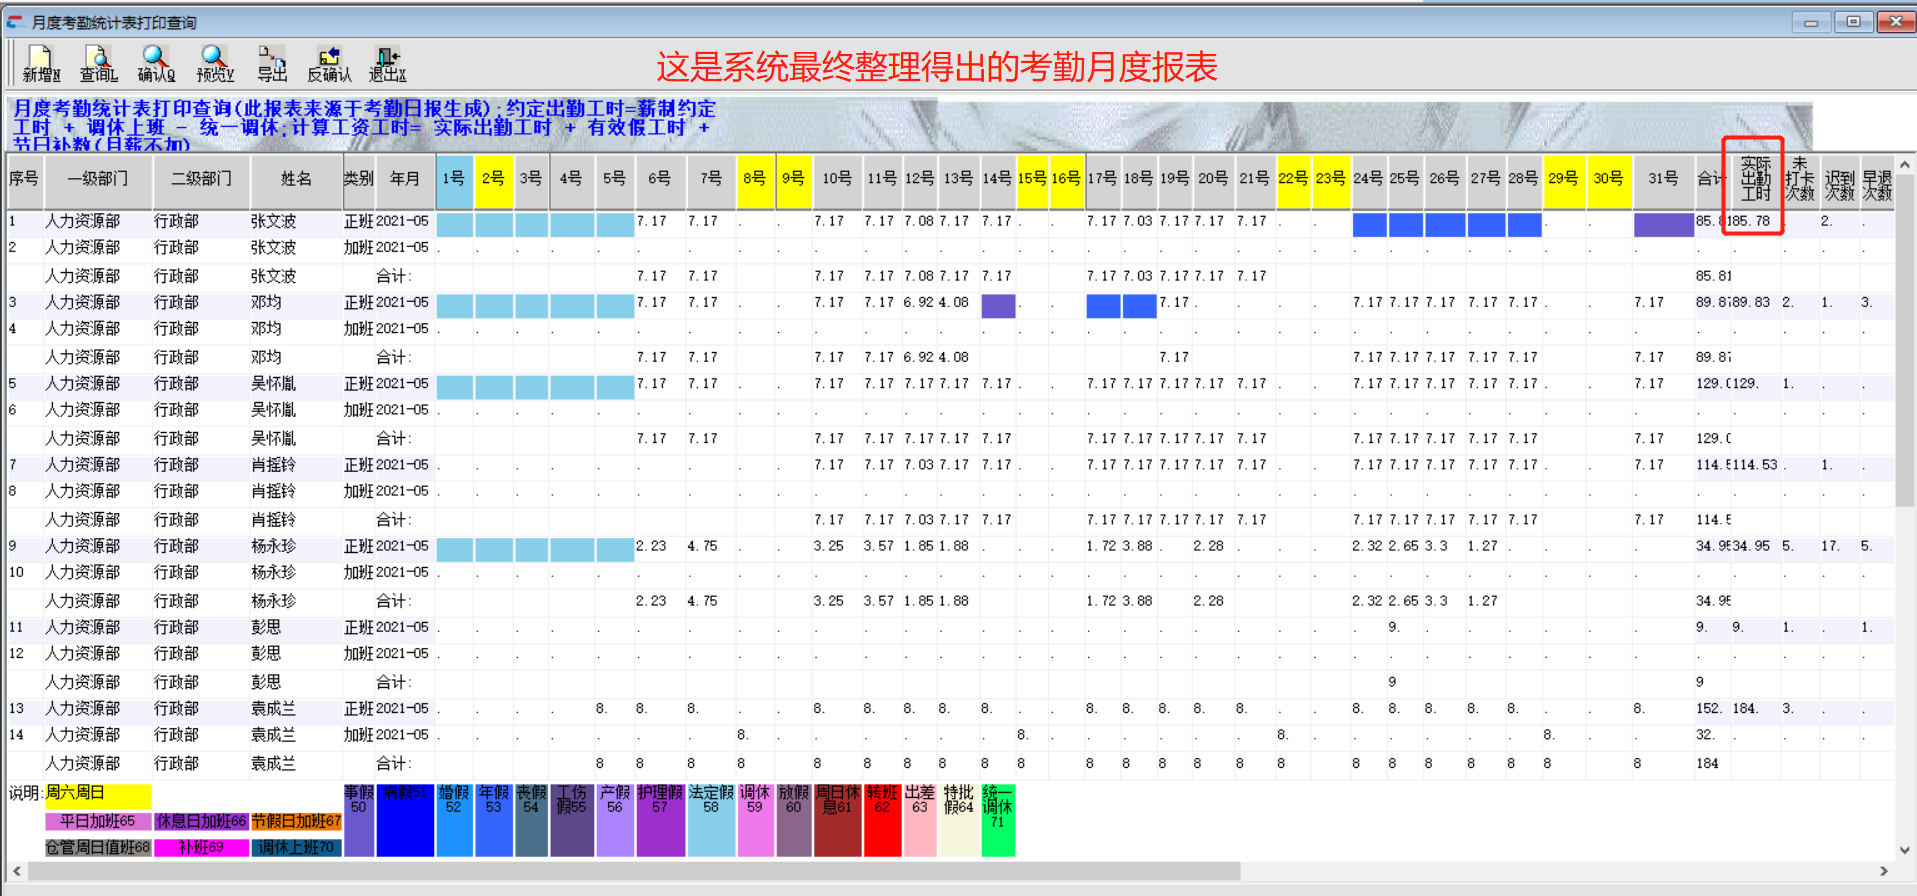1917x896 pixels.
Task: Click the 实际出勤工时 column header
Action: click(1755, 179)
